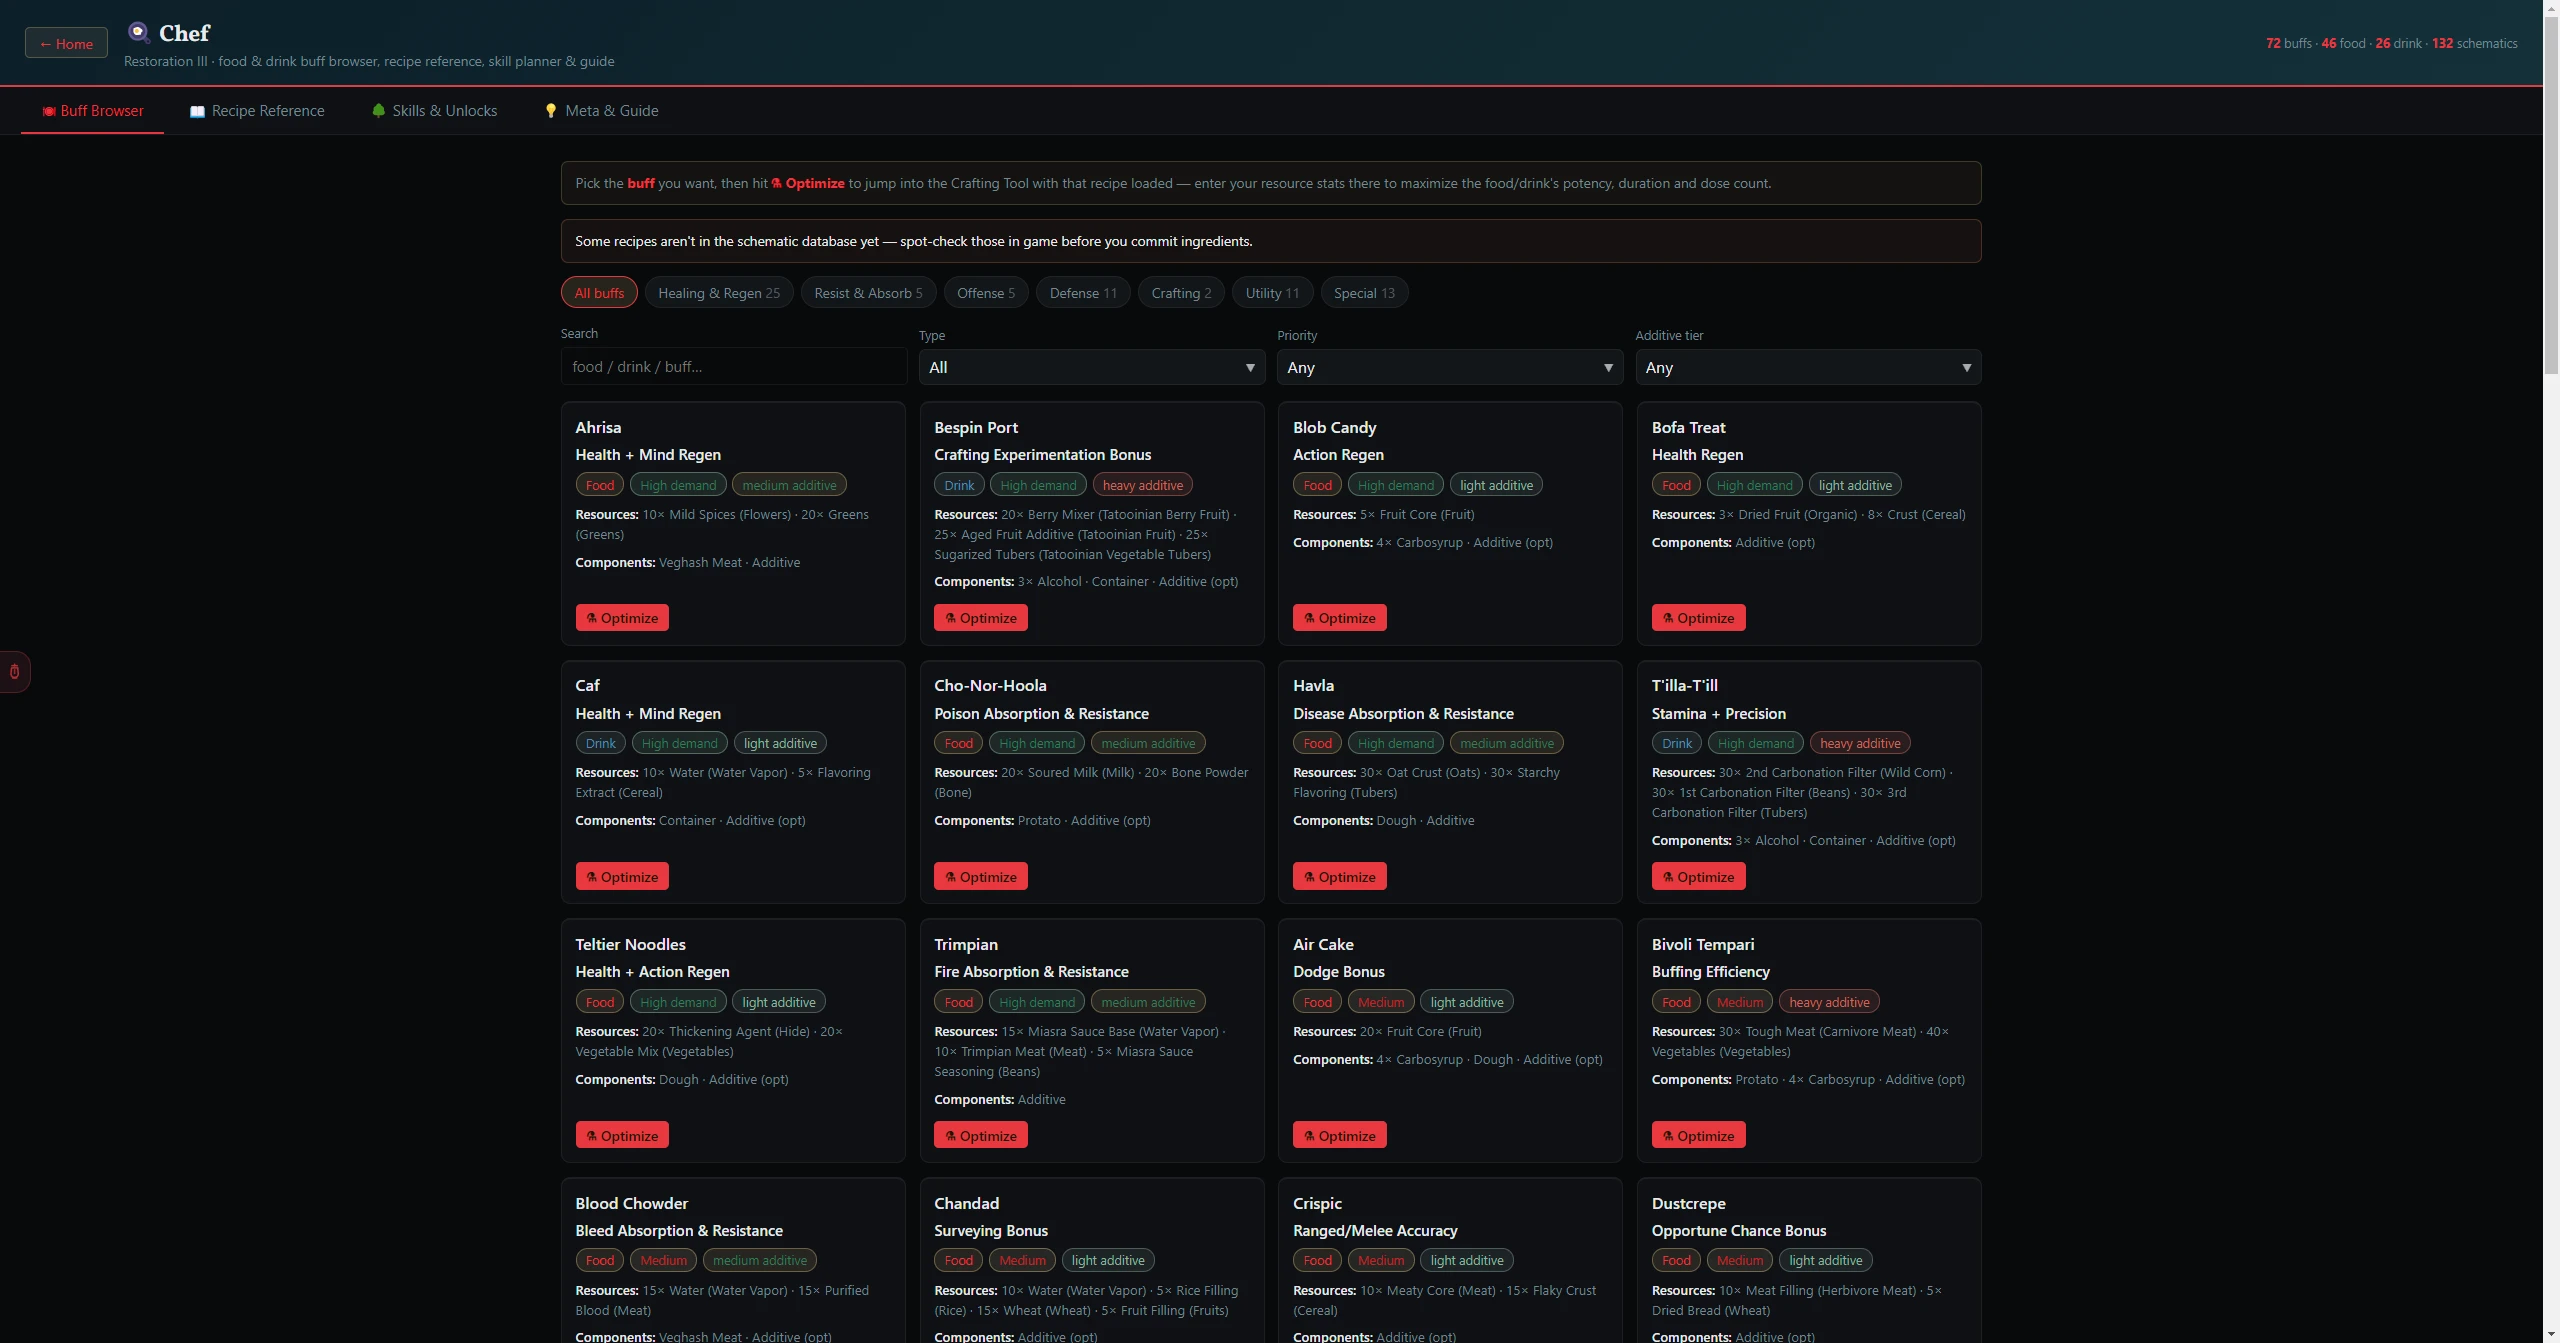Click the Bespin Port card title
2560x1343 pixels.
coord(976,427)
